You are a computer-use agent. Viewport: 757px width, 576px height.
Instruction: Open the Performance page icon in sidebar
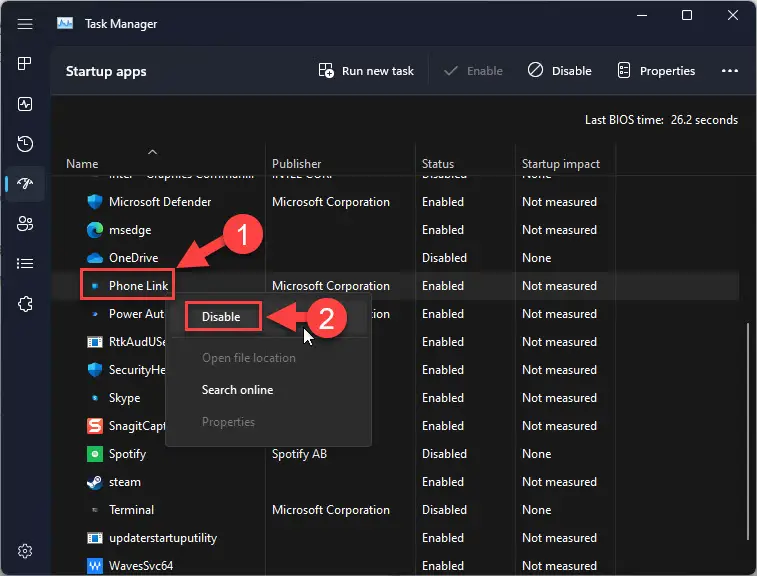[25, 104]
